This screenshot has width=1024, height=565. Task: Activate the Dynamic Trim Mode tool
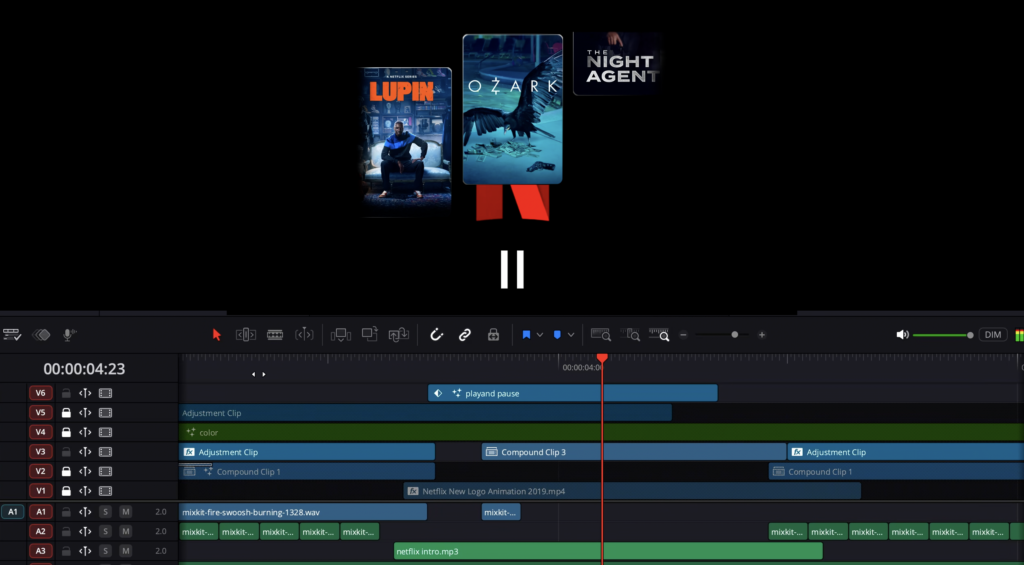pyautogui.click(x=304, y=335)
